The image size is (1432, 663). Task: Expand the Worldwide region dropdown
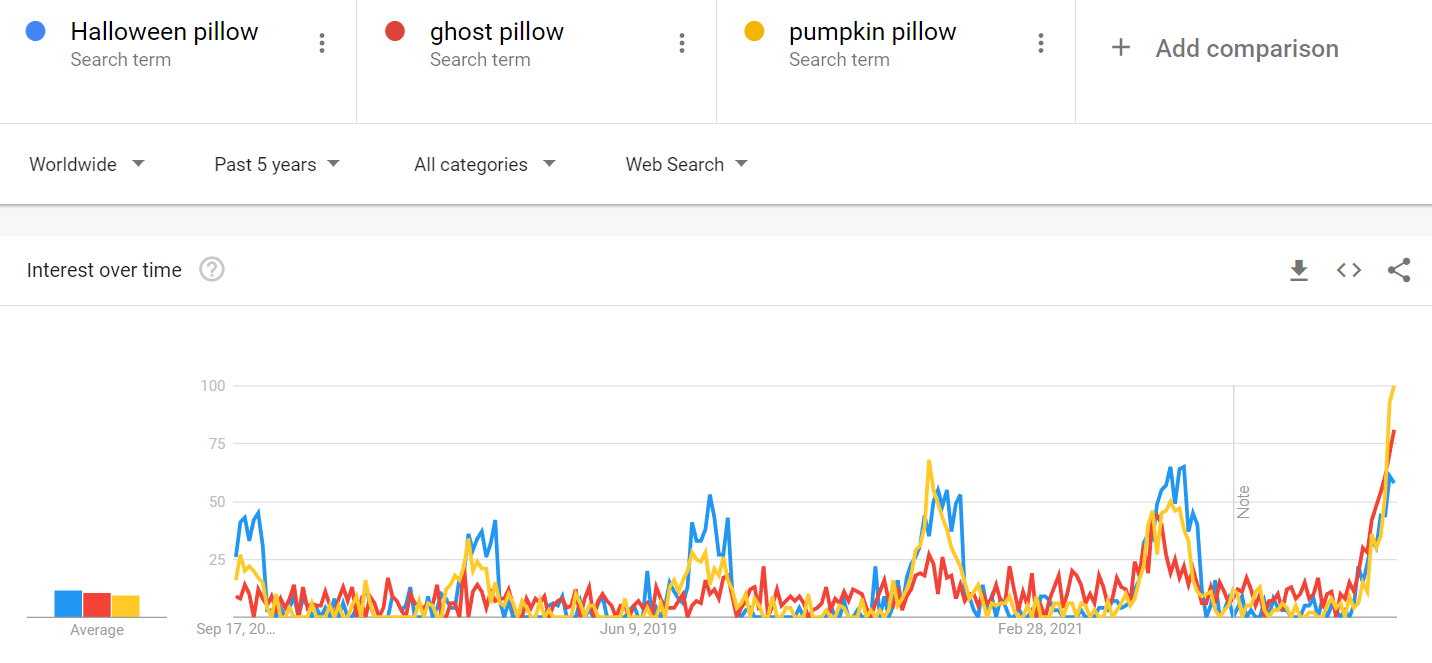point(87,164)
